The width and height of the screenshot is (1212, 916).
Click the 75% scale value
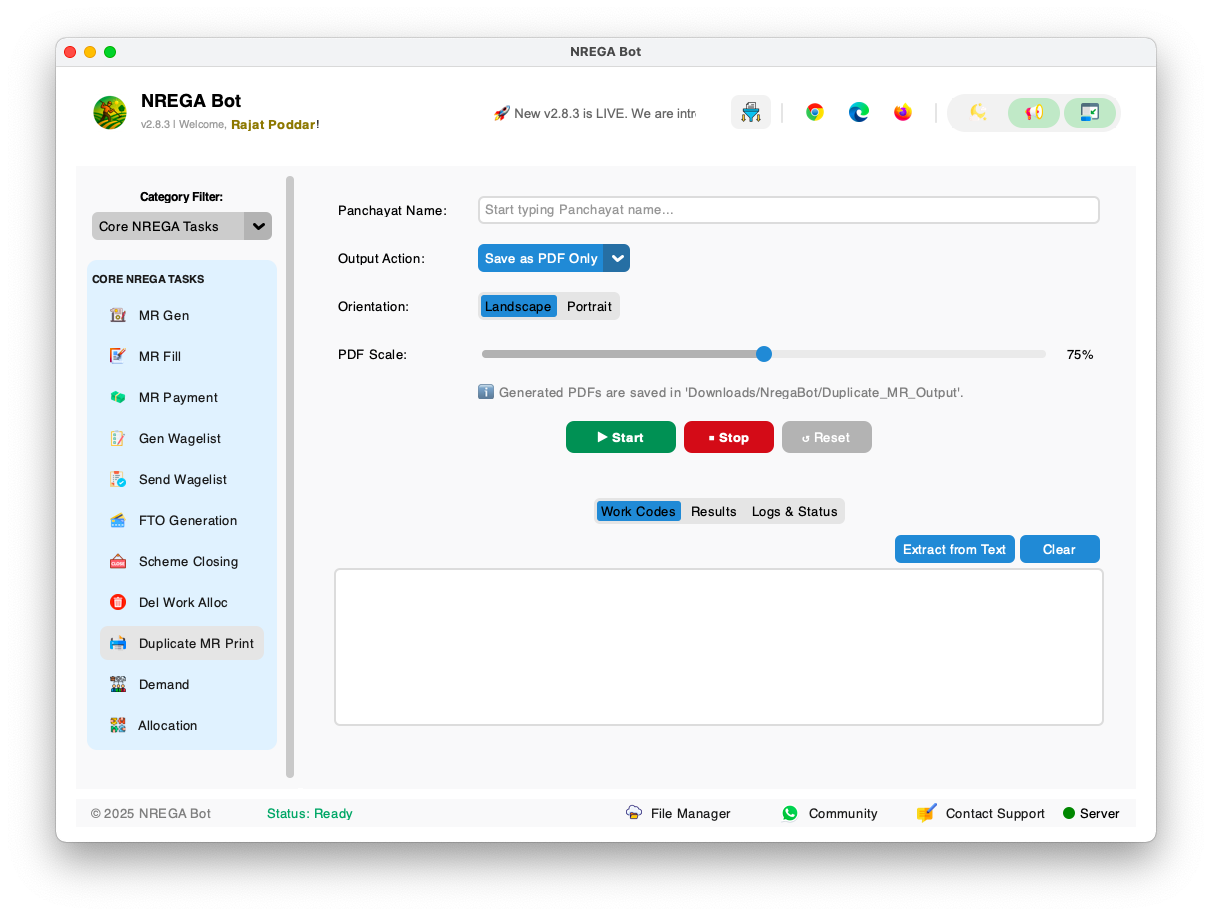coord(1080,354)
